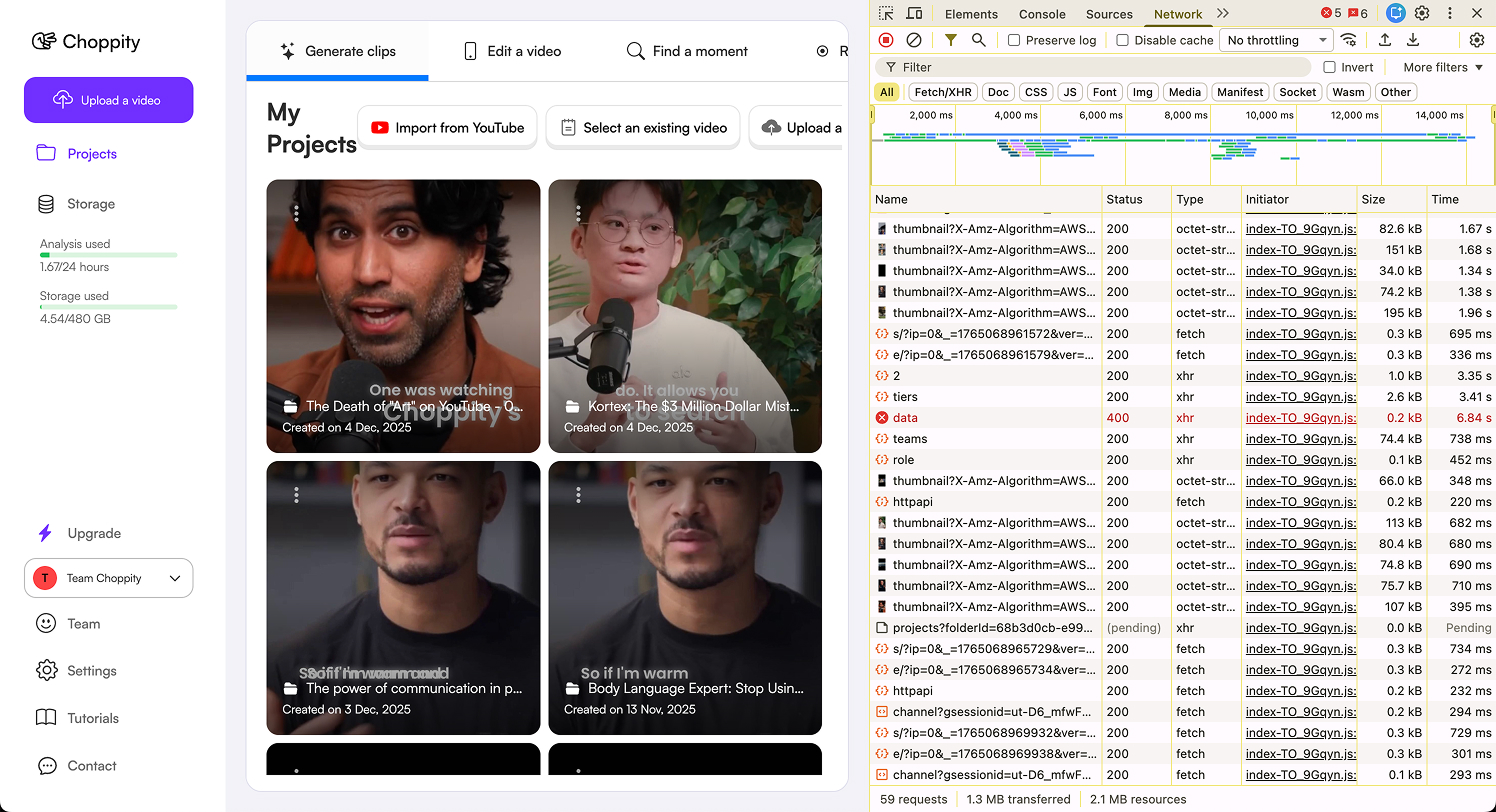Open Projects in the sidebar
This screenshot has width=1496, height=812.
pos(77,153)
